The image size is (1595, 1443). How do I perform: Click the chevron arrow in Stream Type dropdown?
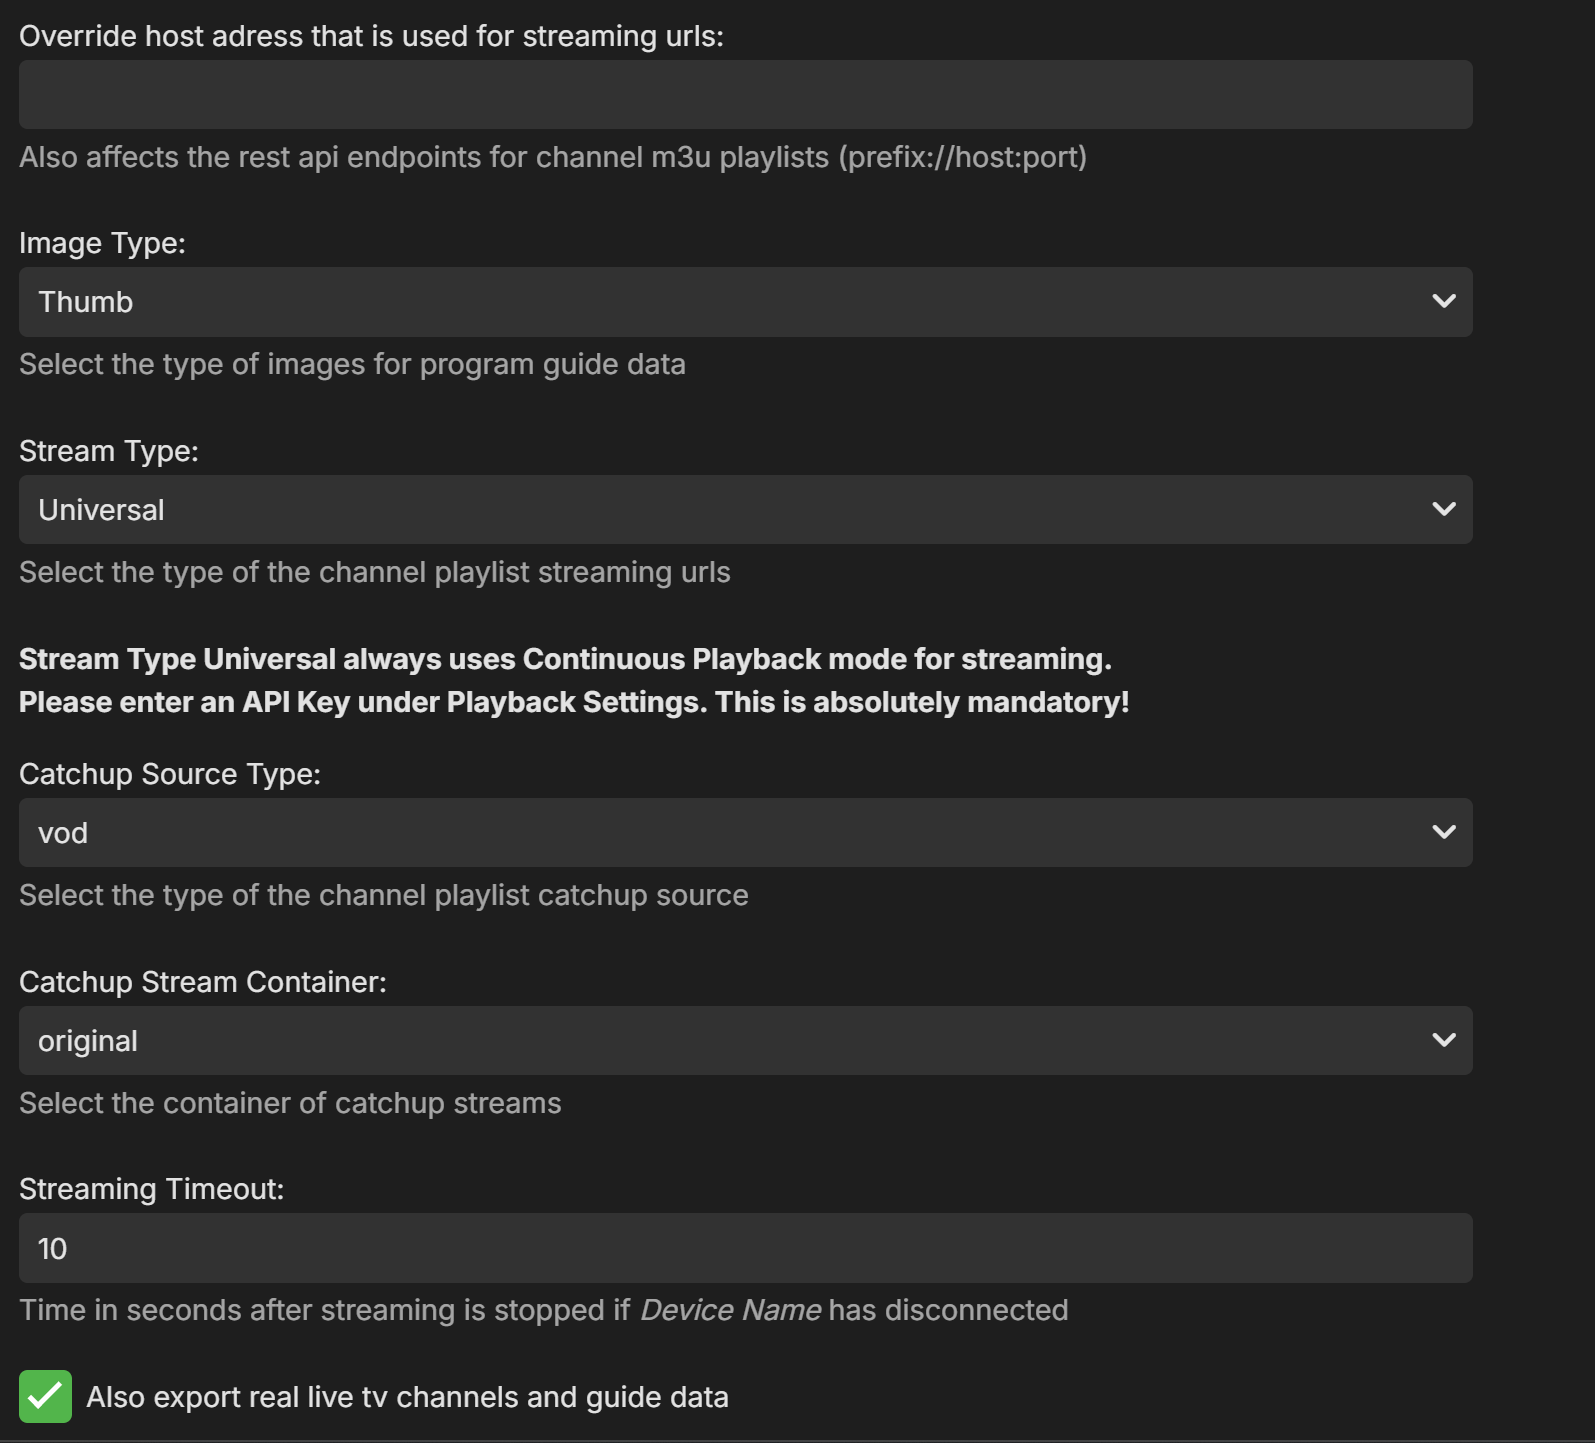pos(1443,509)
